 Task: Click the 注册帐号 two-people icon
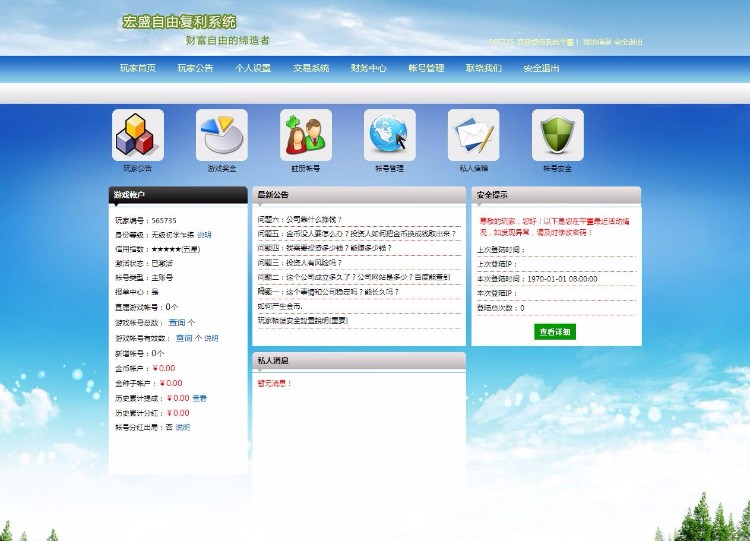(306, 135)
